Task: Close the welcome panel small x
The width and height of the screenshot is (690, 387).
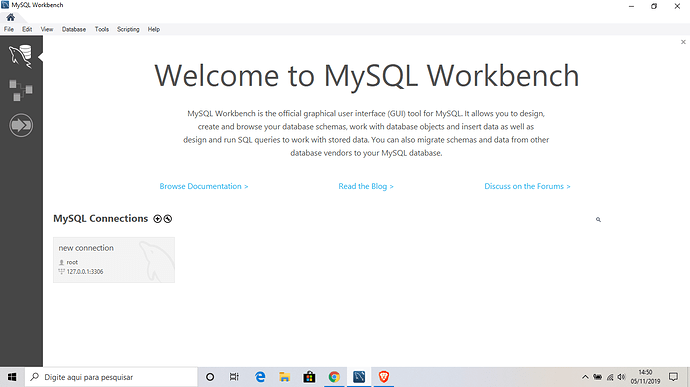Action: [x=683, y=42]
